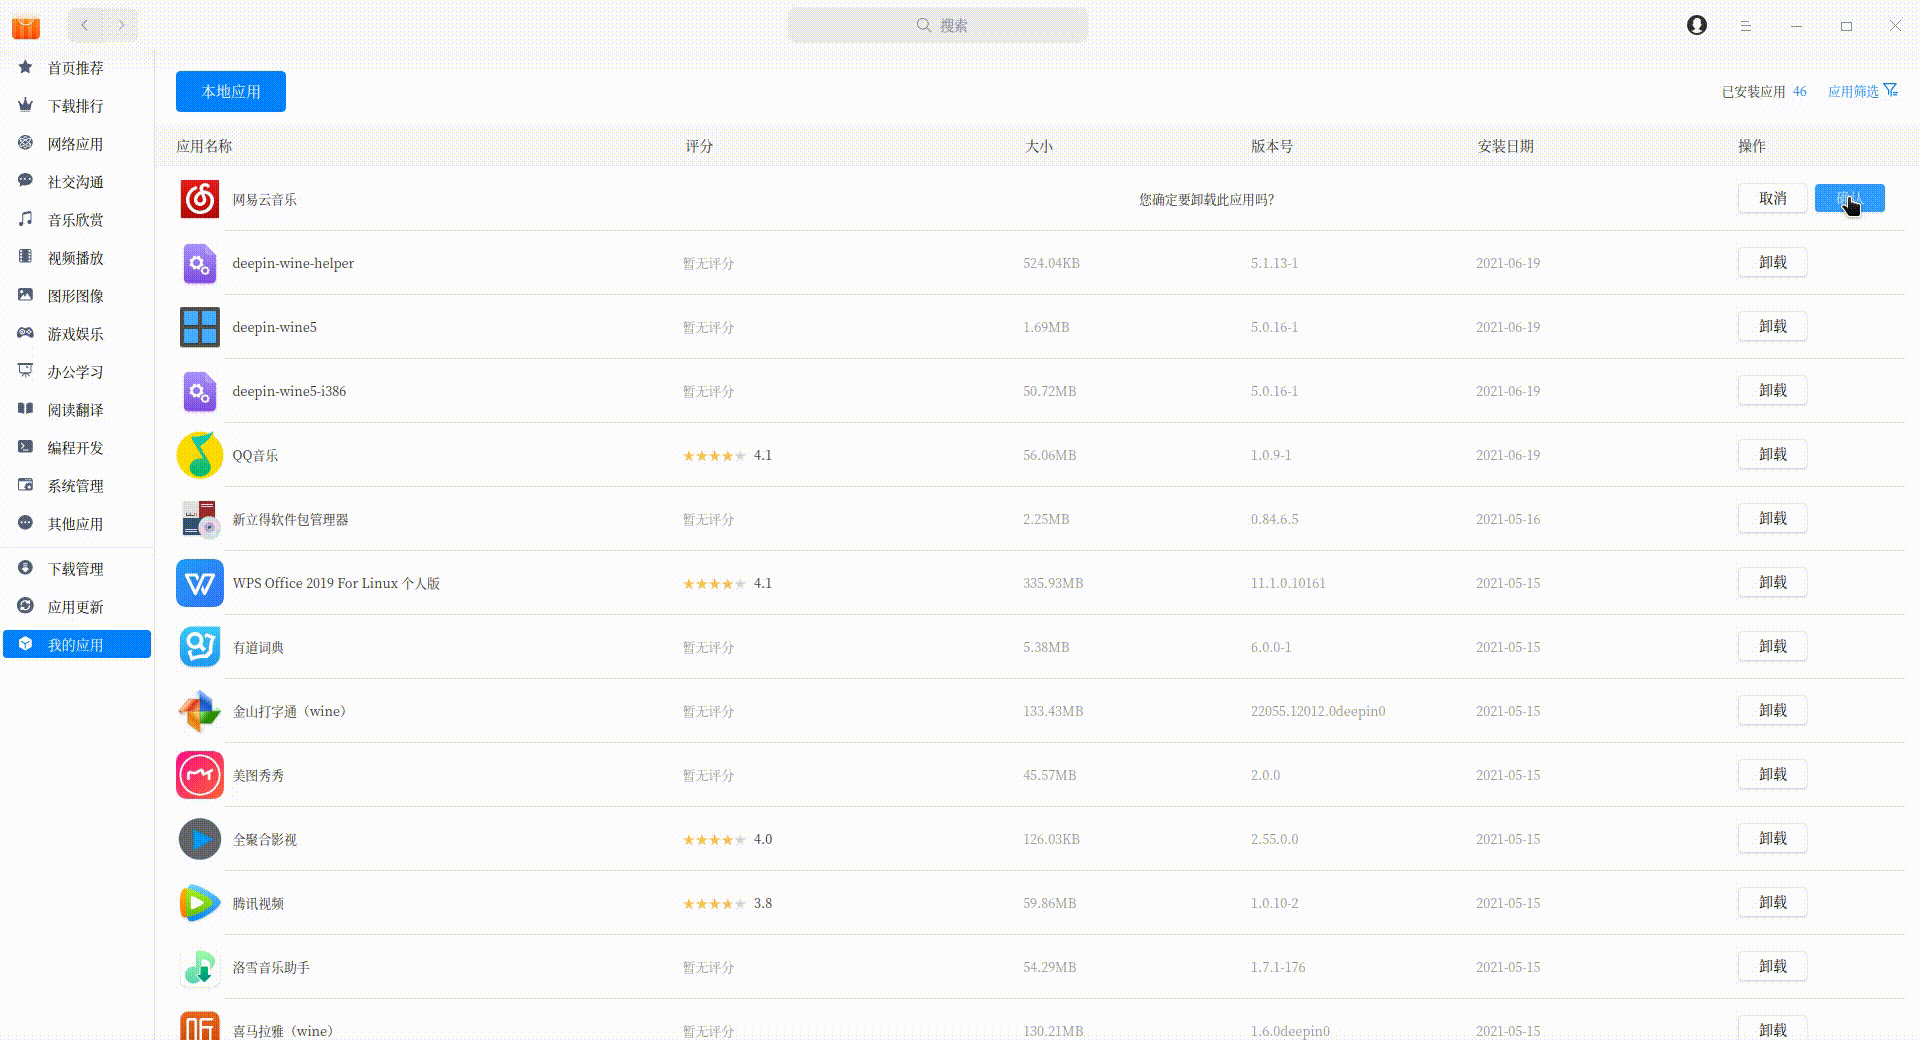Uninstall 喜马拉雅 (wine)
The height and width of the screenshot is (1040, 1920).
pos(1773,1028)
